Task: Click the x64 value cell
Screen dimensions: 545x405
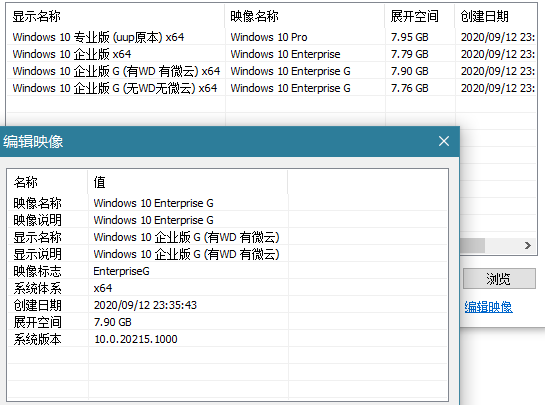Action: 103,288
